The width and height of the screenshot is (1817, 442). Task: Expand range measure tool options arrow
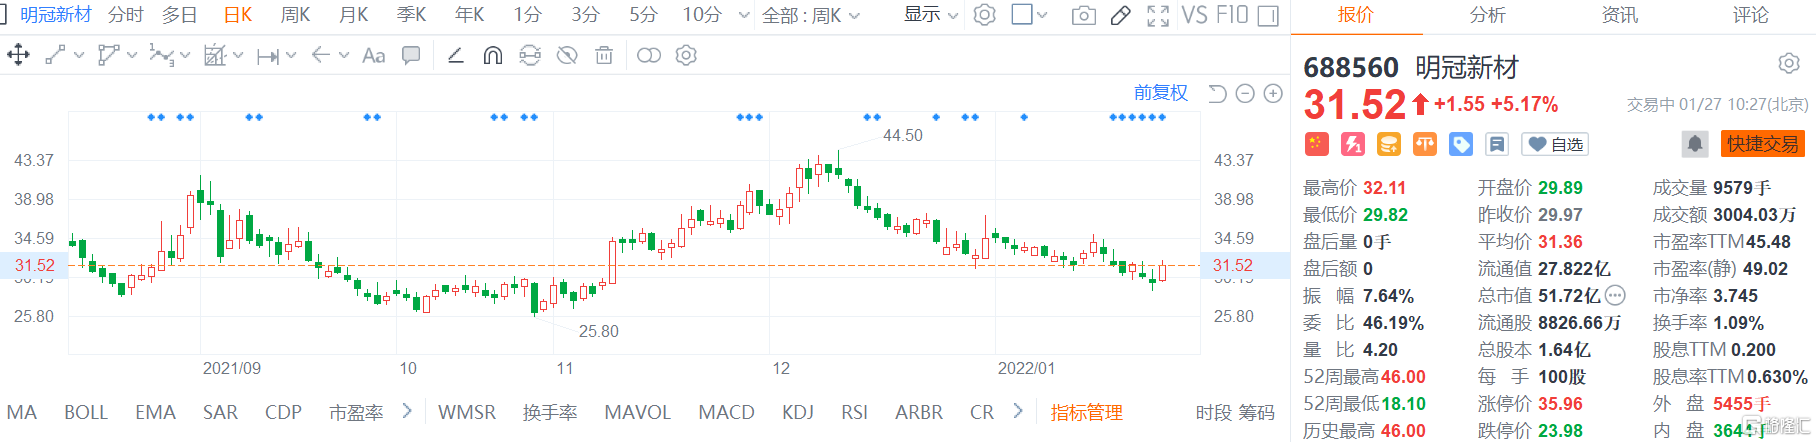291,55
